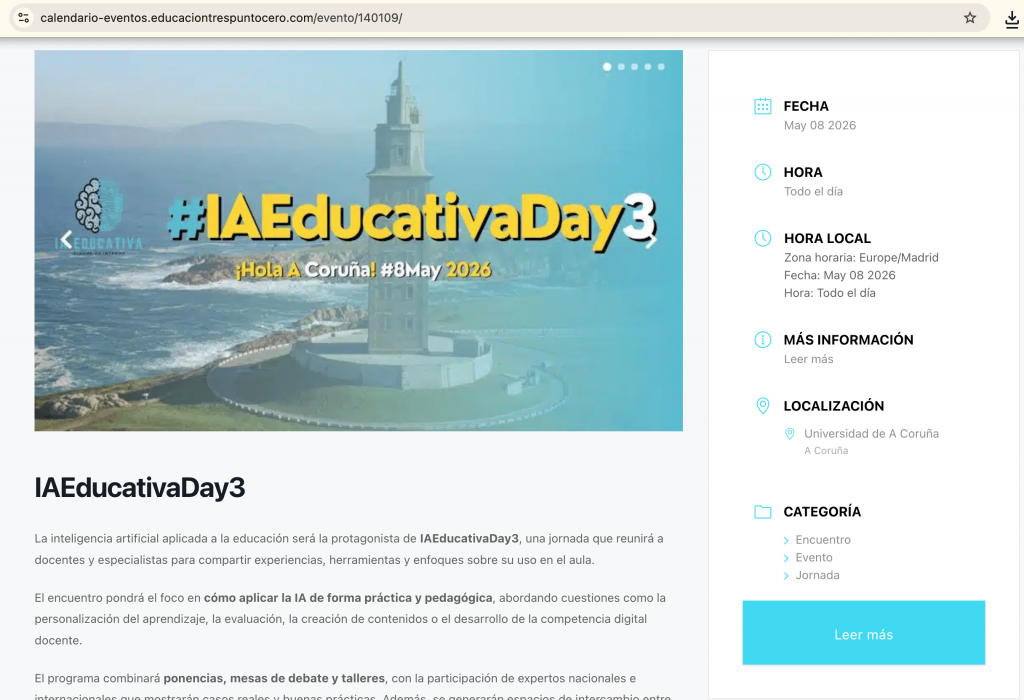
Task: Open the Jornada category link
Action: 817,575
